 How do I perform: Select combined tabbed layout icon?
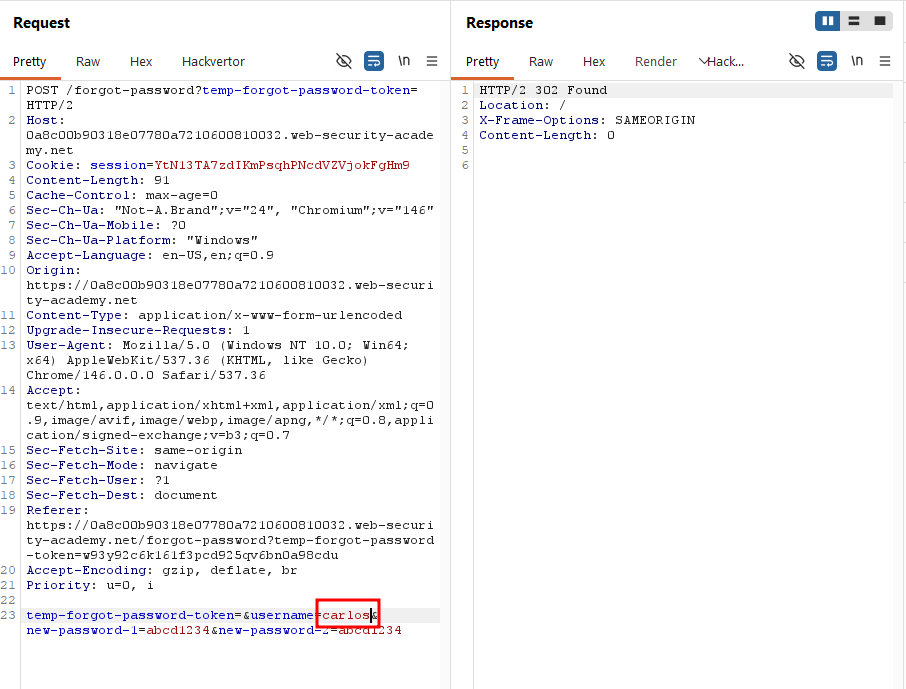pyautogui.click(x=879, y=21)
